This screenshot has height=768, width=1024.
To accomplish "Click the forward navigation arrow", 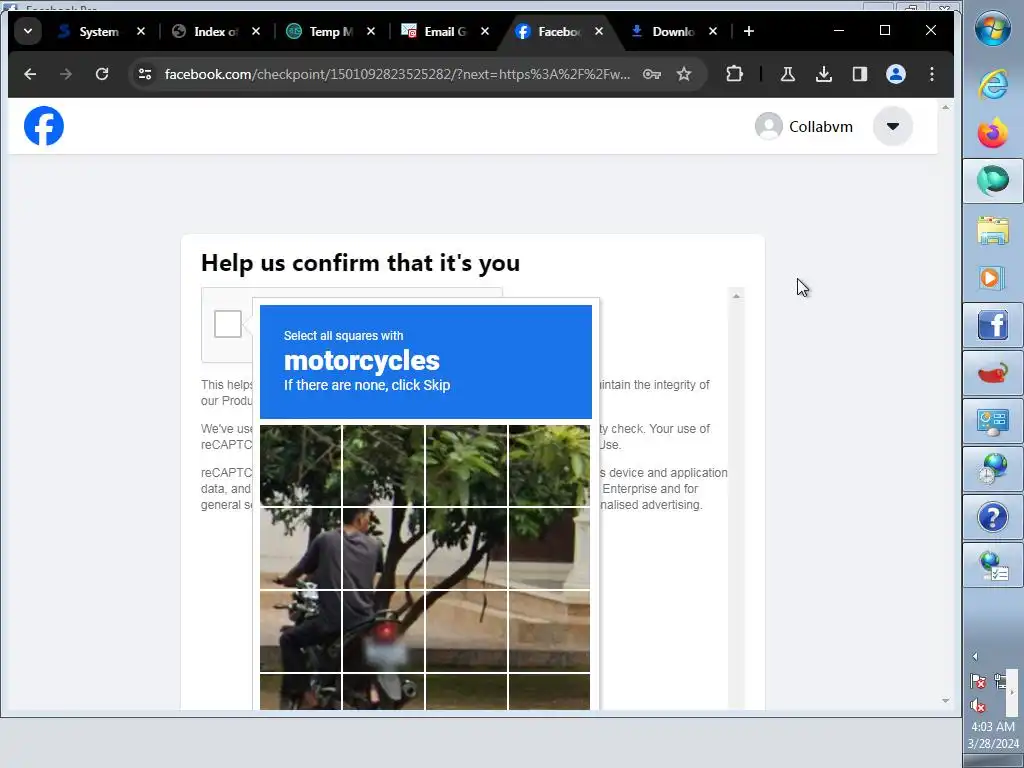I will pos(66,74).
